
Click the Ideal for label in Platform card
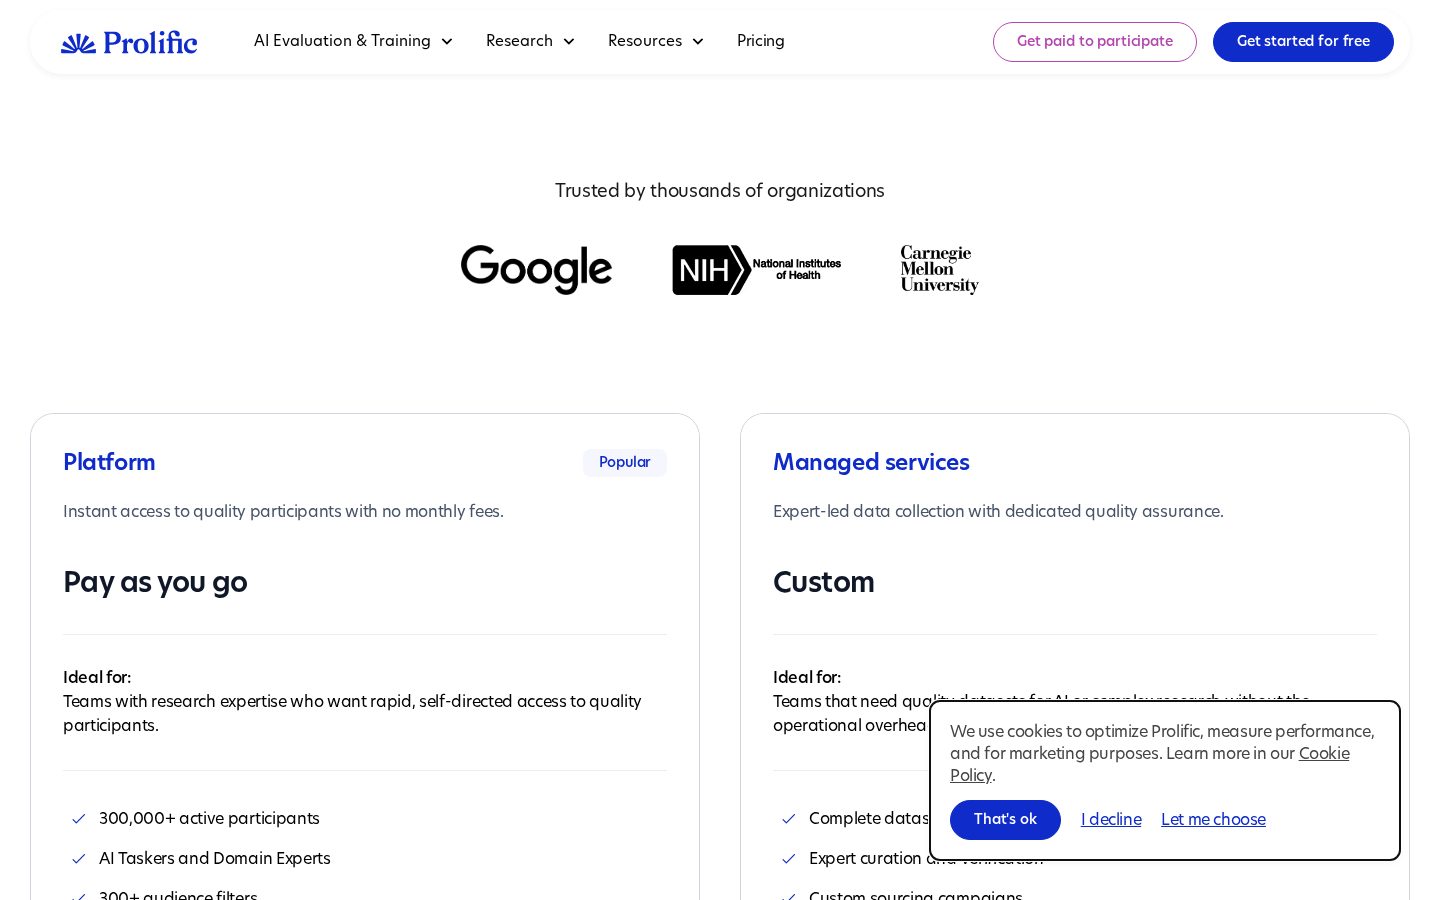[97, 678]
